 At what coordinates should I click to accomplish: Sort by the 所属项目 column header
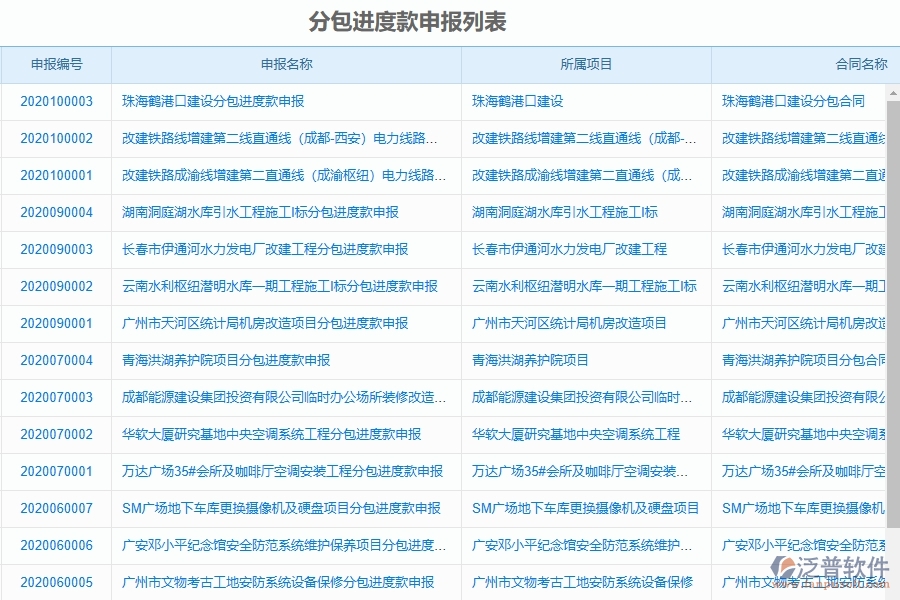584,64
